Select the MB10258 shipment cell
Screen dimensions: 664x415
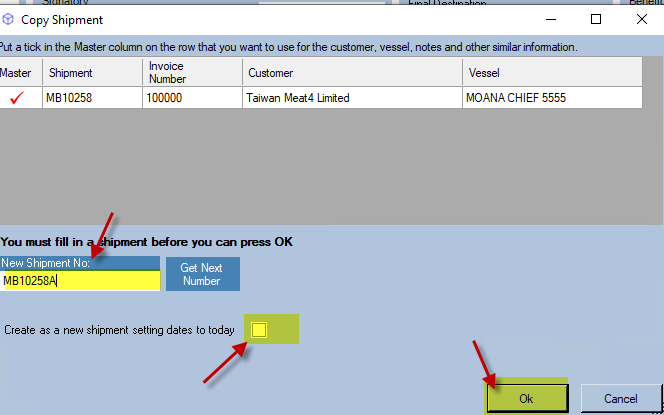tap(92, 98)
